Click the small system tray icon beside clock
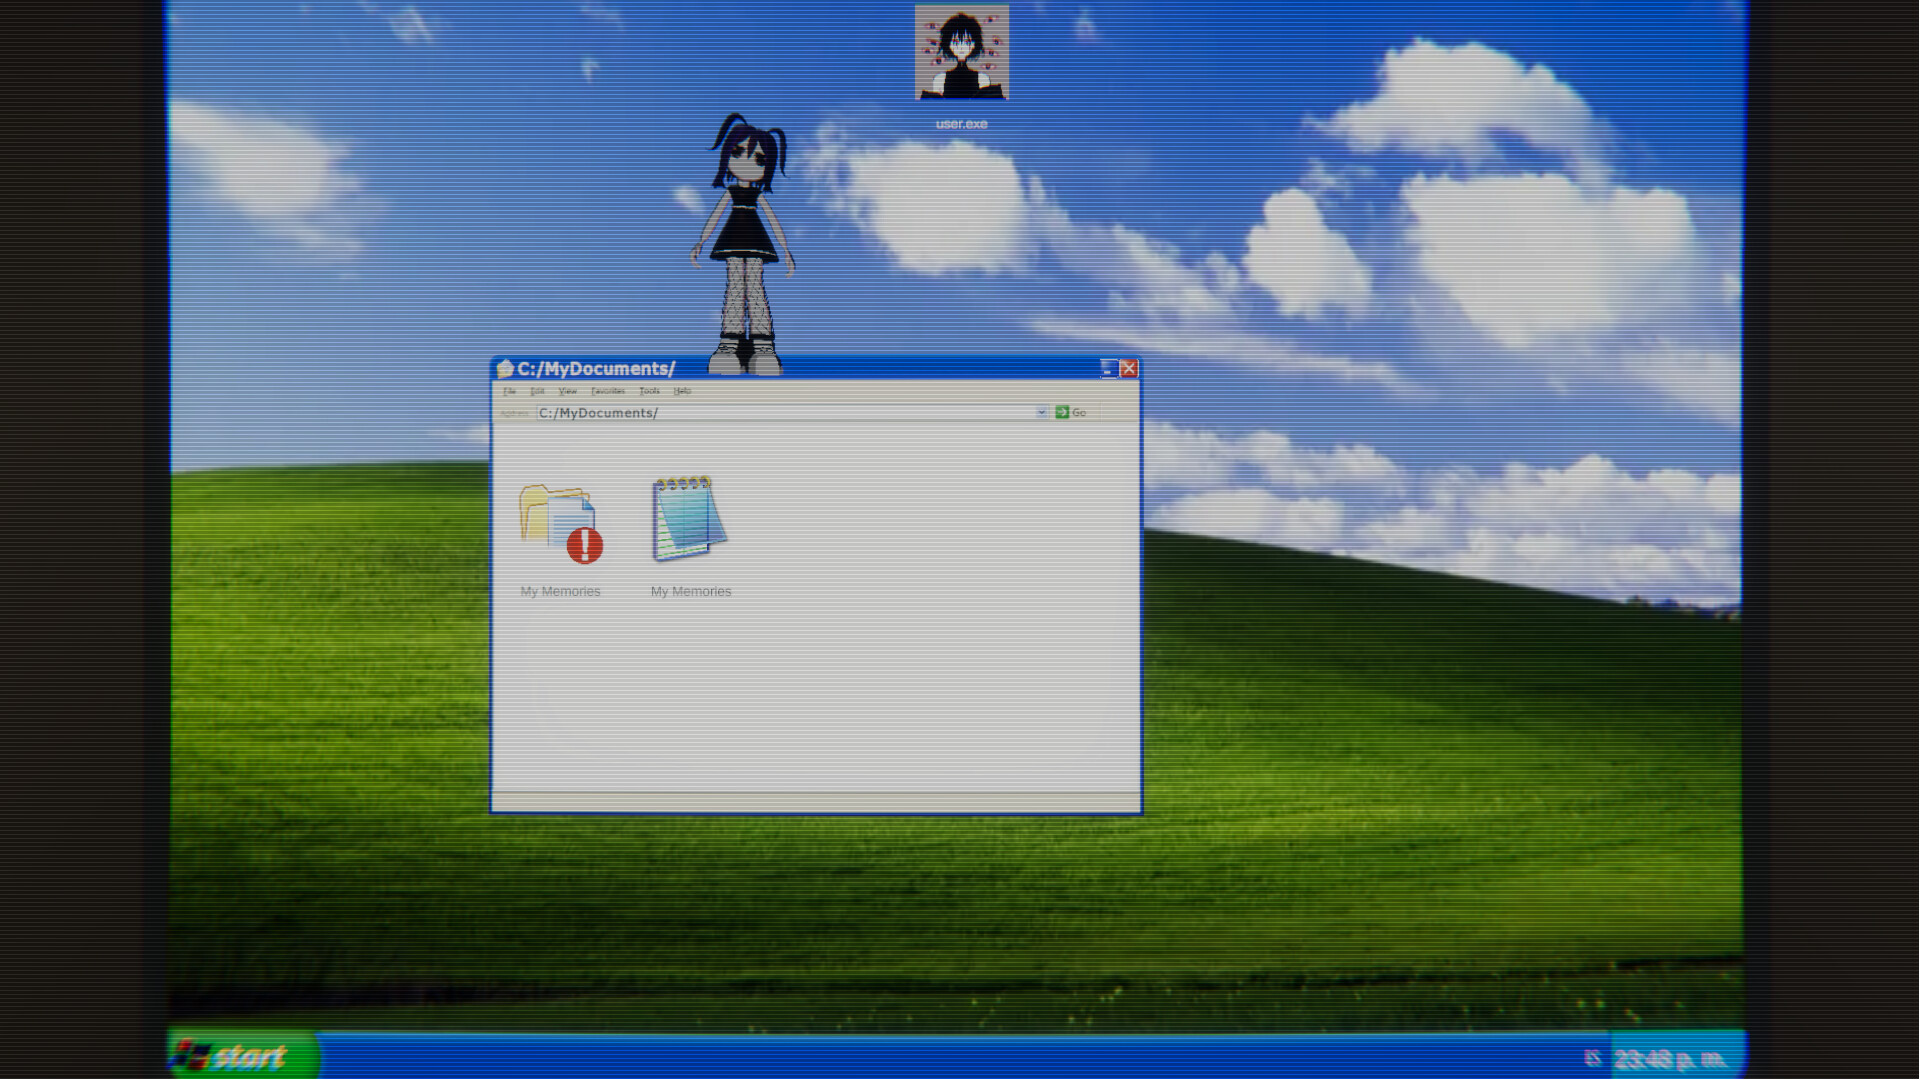The width and height of the screenshot is (1920, 1080). [x=1592, y=1058]
